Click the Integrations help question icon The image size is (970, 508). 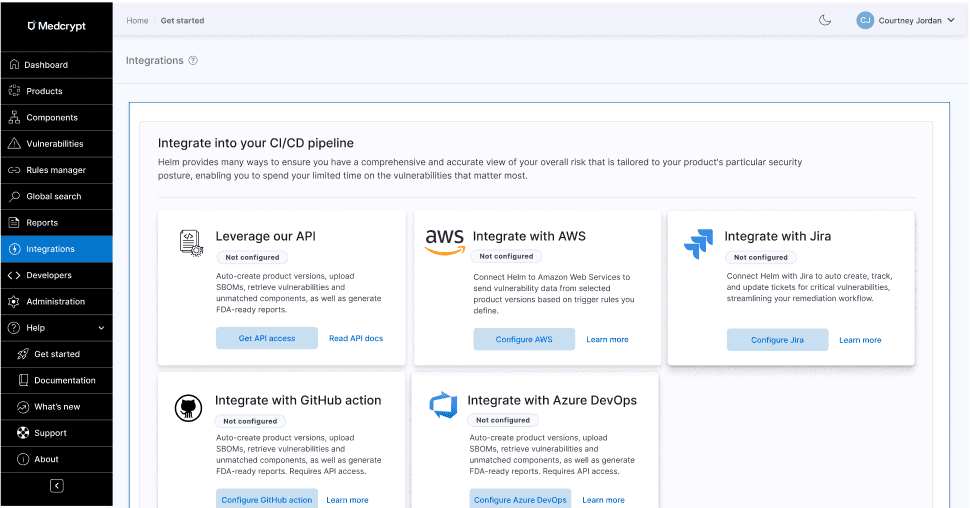pyautogui.click(x=193, y=61)
